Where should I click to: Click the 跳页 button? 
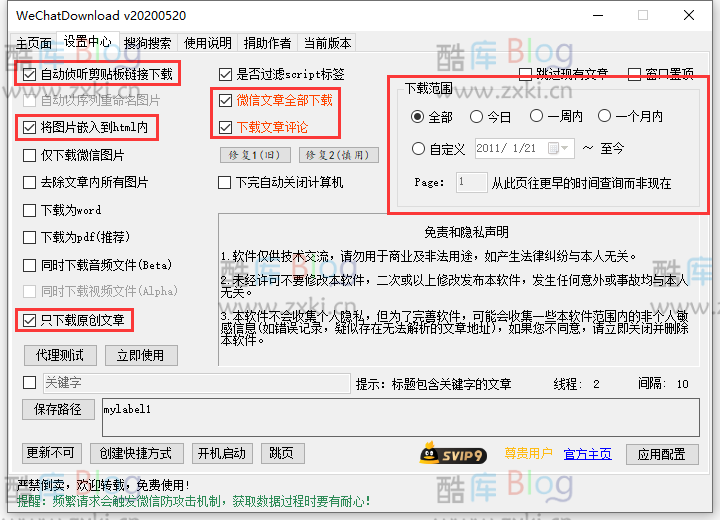[x=281, y=453]
